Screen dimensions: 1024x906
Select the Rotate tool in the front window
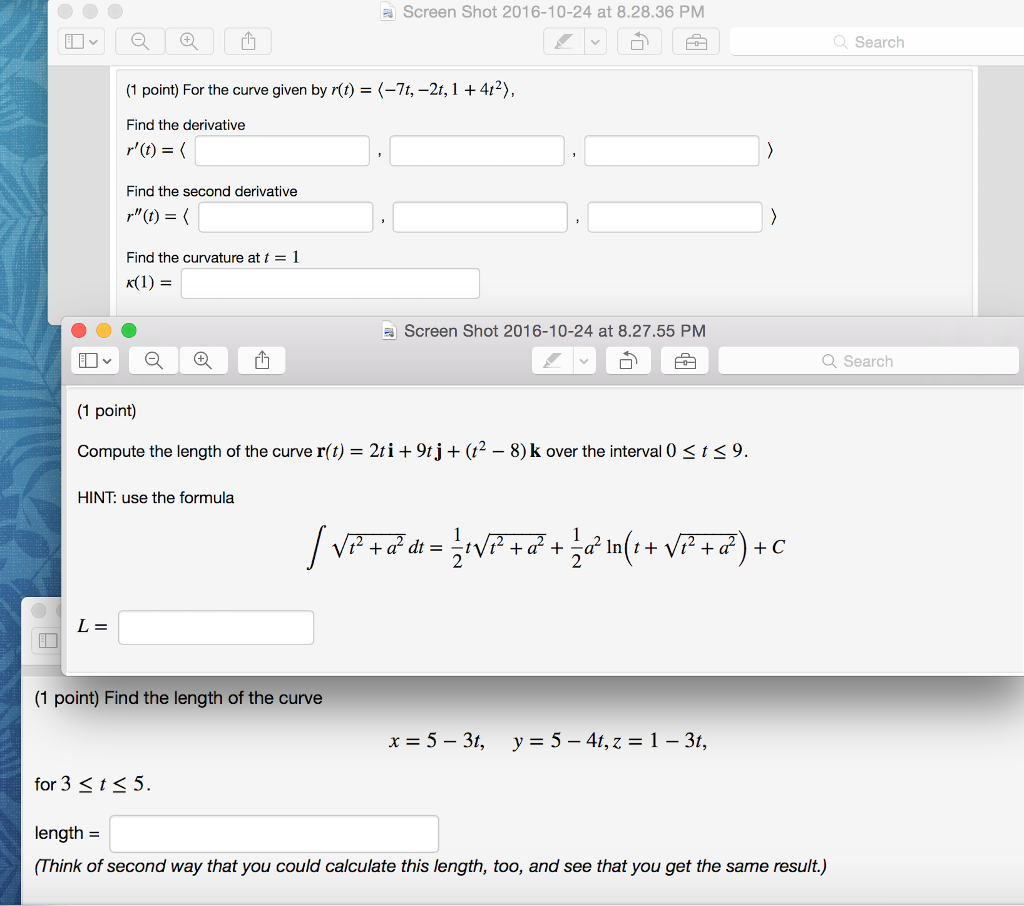628,360
